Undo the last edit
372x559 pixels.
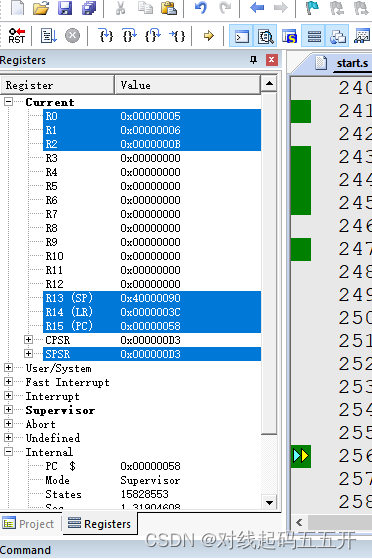201,8
